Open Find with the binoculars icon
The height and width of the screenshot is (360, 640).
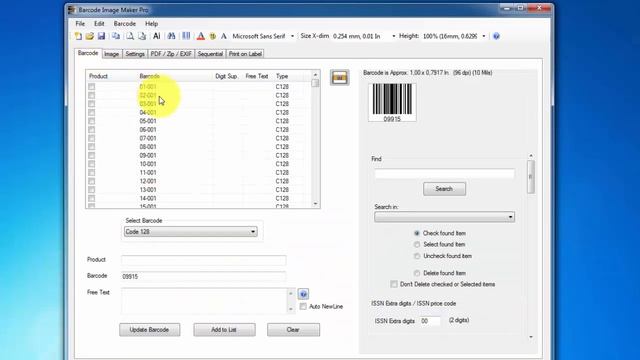pyautogui.click(x=171, y=36)
